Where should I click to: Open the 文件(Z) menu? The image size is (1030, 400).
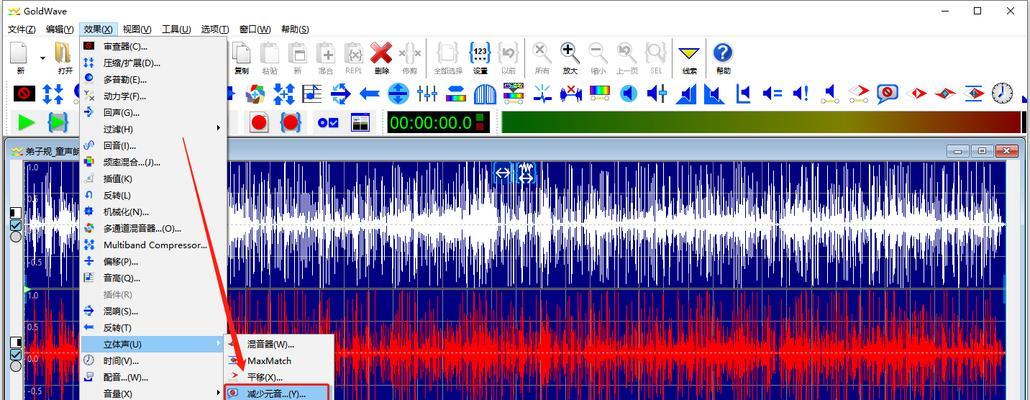pos(22,30)
